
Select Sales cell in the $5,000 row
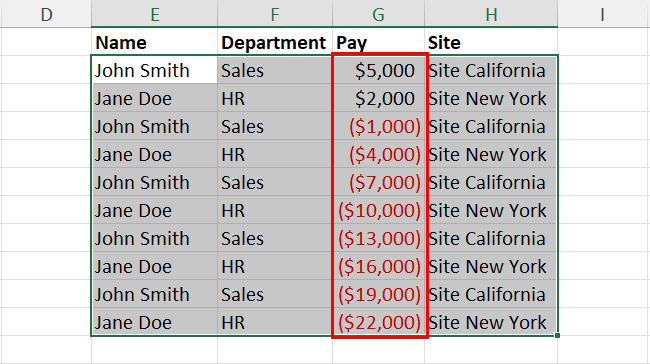pos(275,70)
